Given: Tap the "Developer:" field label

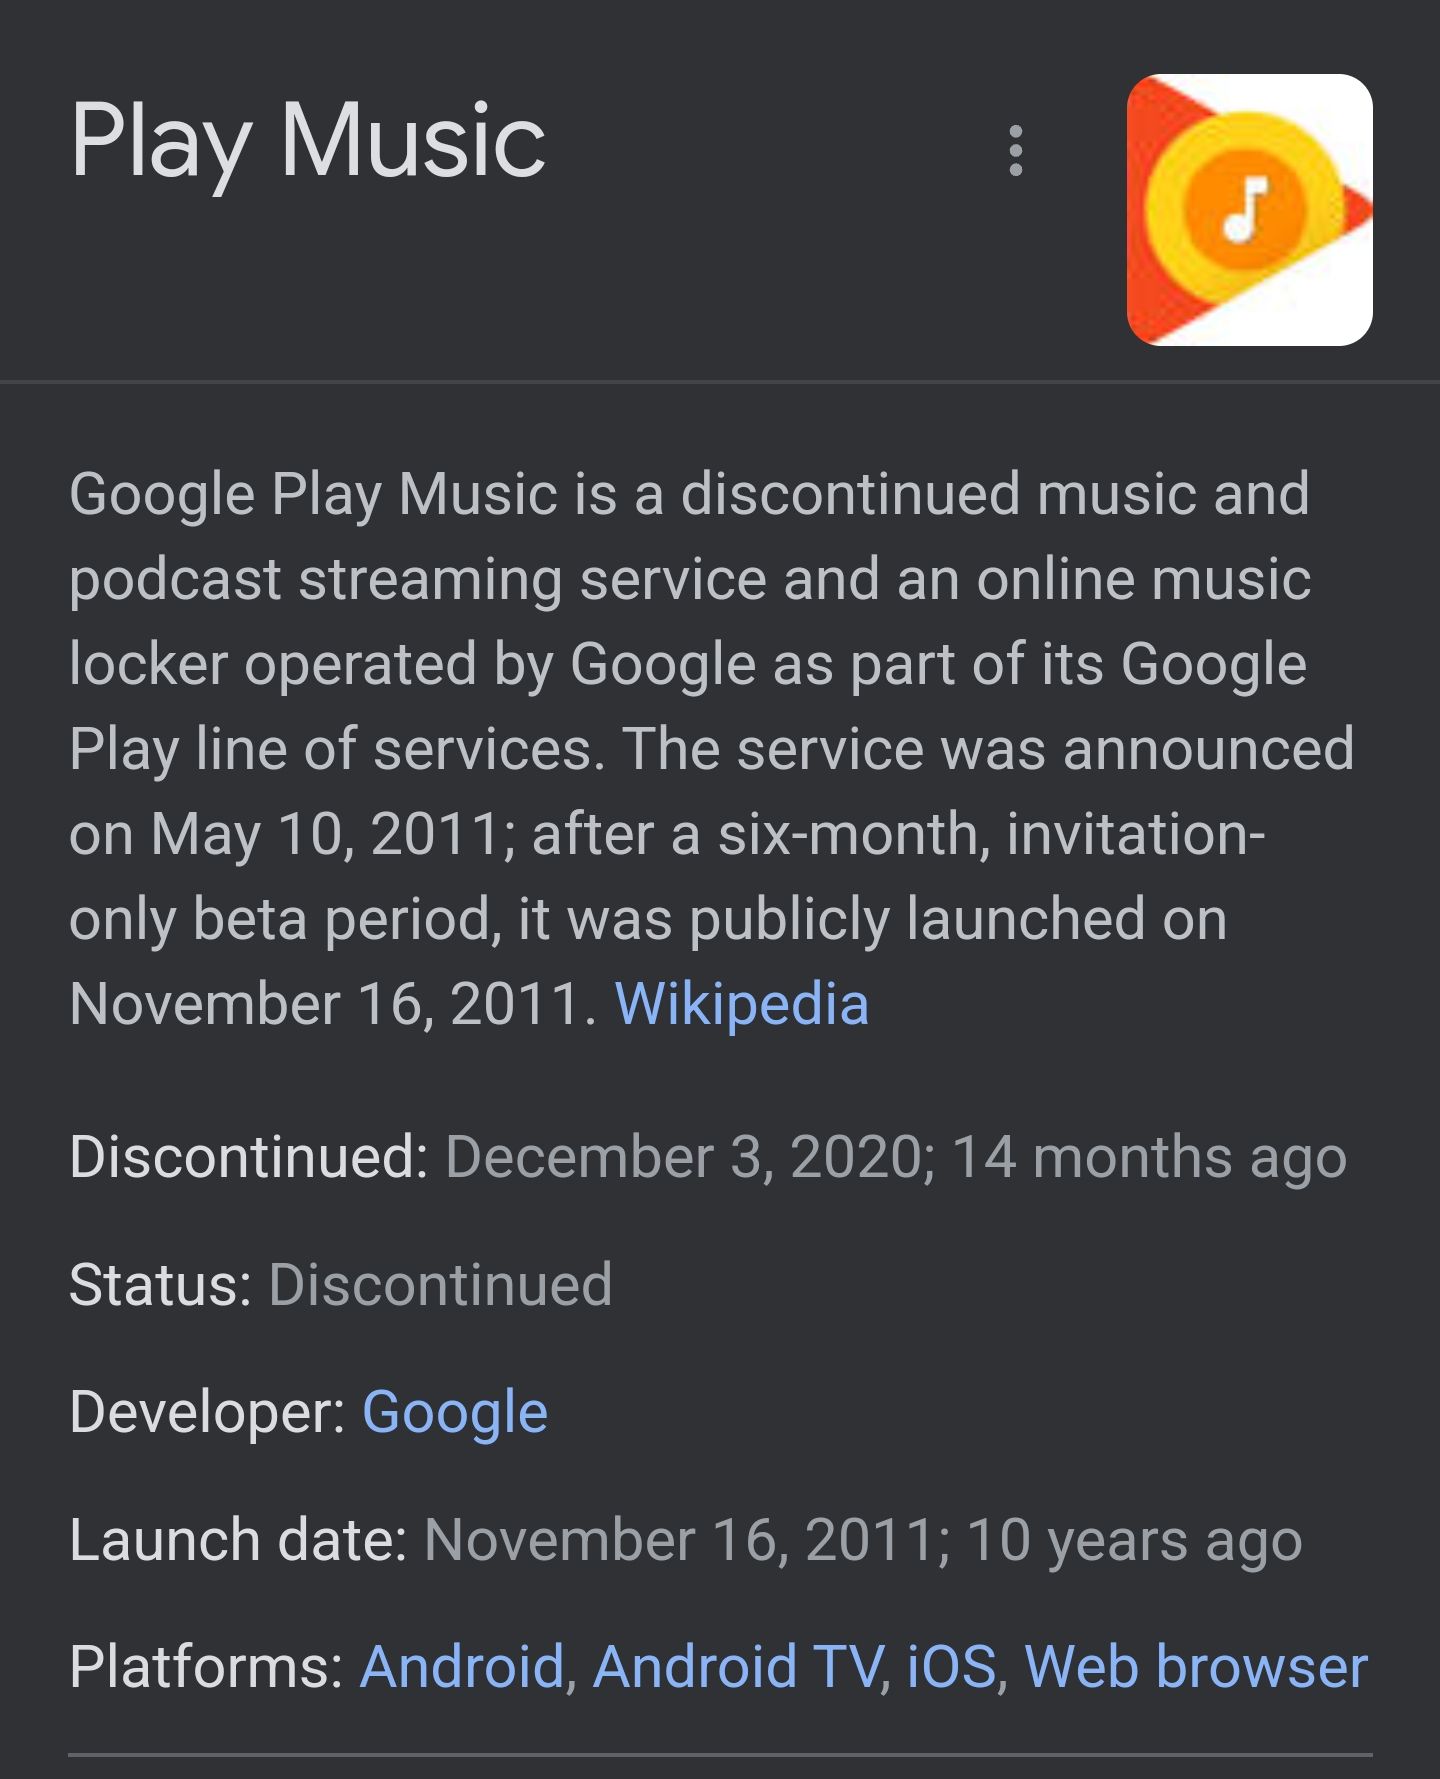Looking at the screenshot, I should tap(207, 1412).
